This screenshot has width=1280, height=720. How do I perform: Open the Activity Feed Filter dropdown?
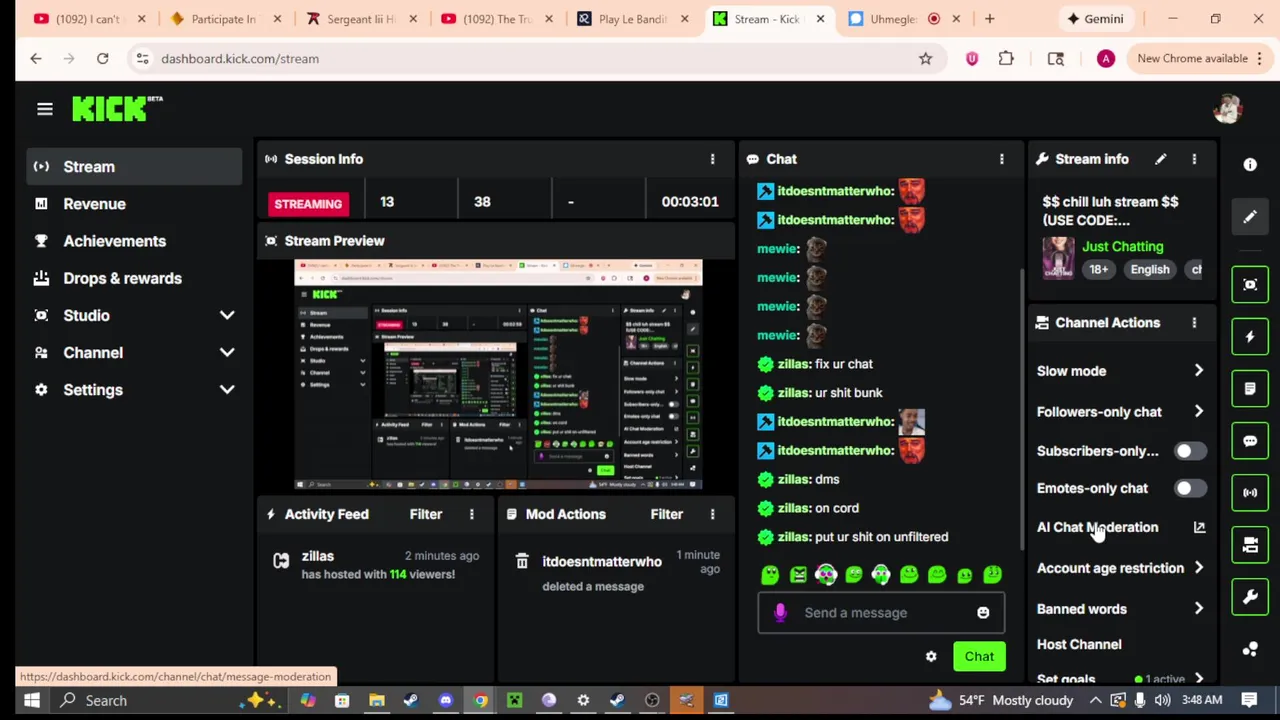coord(425,514)
